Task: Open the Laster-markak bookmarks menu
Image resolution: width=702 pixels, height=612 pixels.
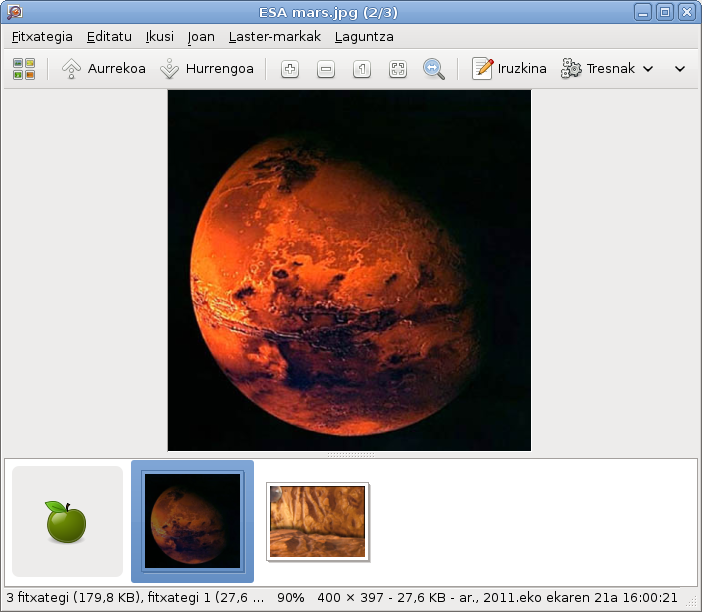Action: (x=274, y=36)
